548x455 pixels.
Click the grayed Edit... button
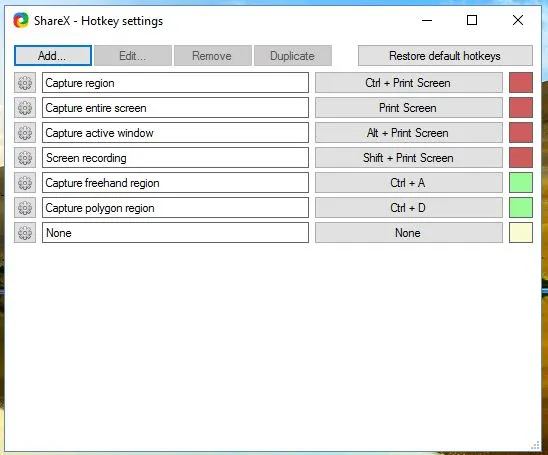[x=133, y=56]
